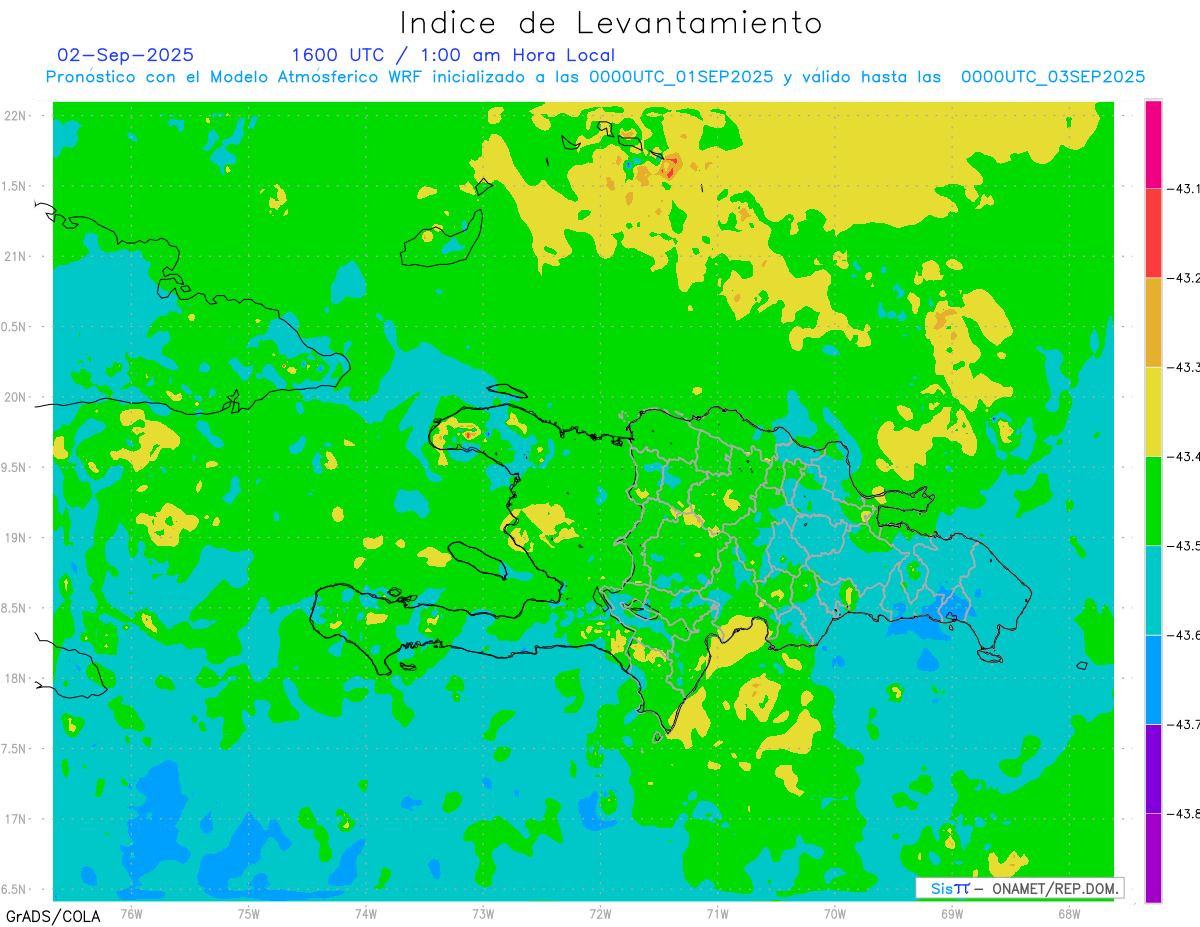Click the title 'Indice de Levantamiento'
This screenshot has height=927, width=1200.
coord(610,23)
